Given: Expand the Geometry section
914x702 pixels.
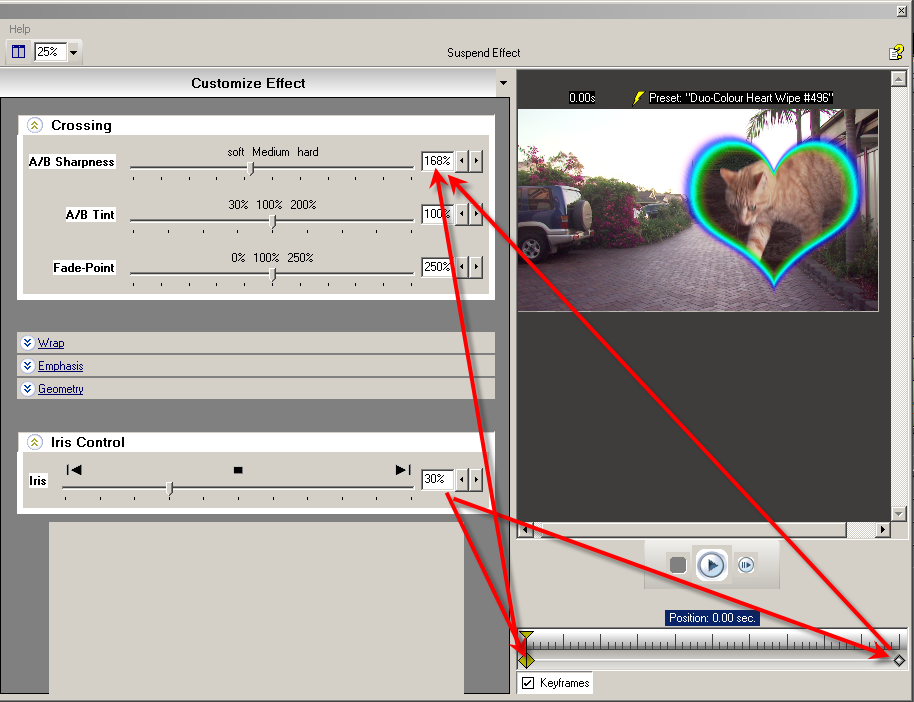Looking at the screenshot, I should pos(60,389).
